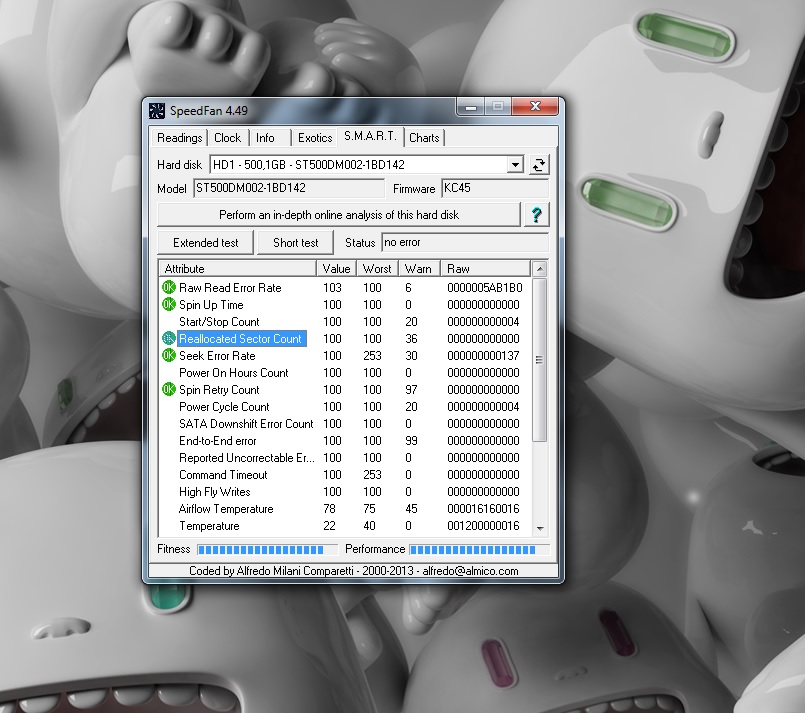
Task: Select the Reported Uncorrectable Er... row
Action: point(344,457)
